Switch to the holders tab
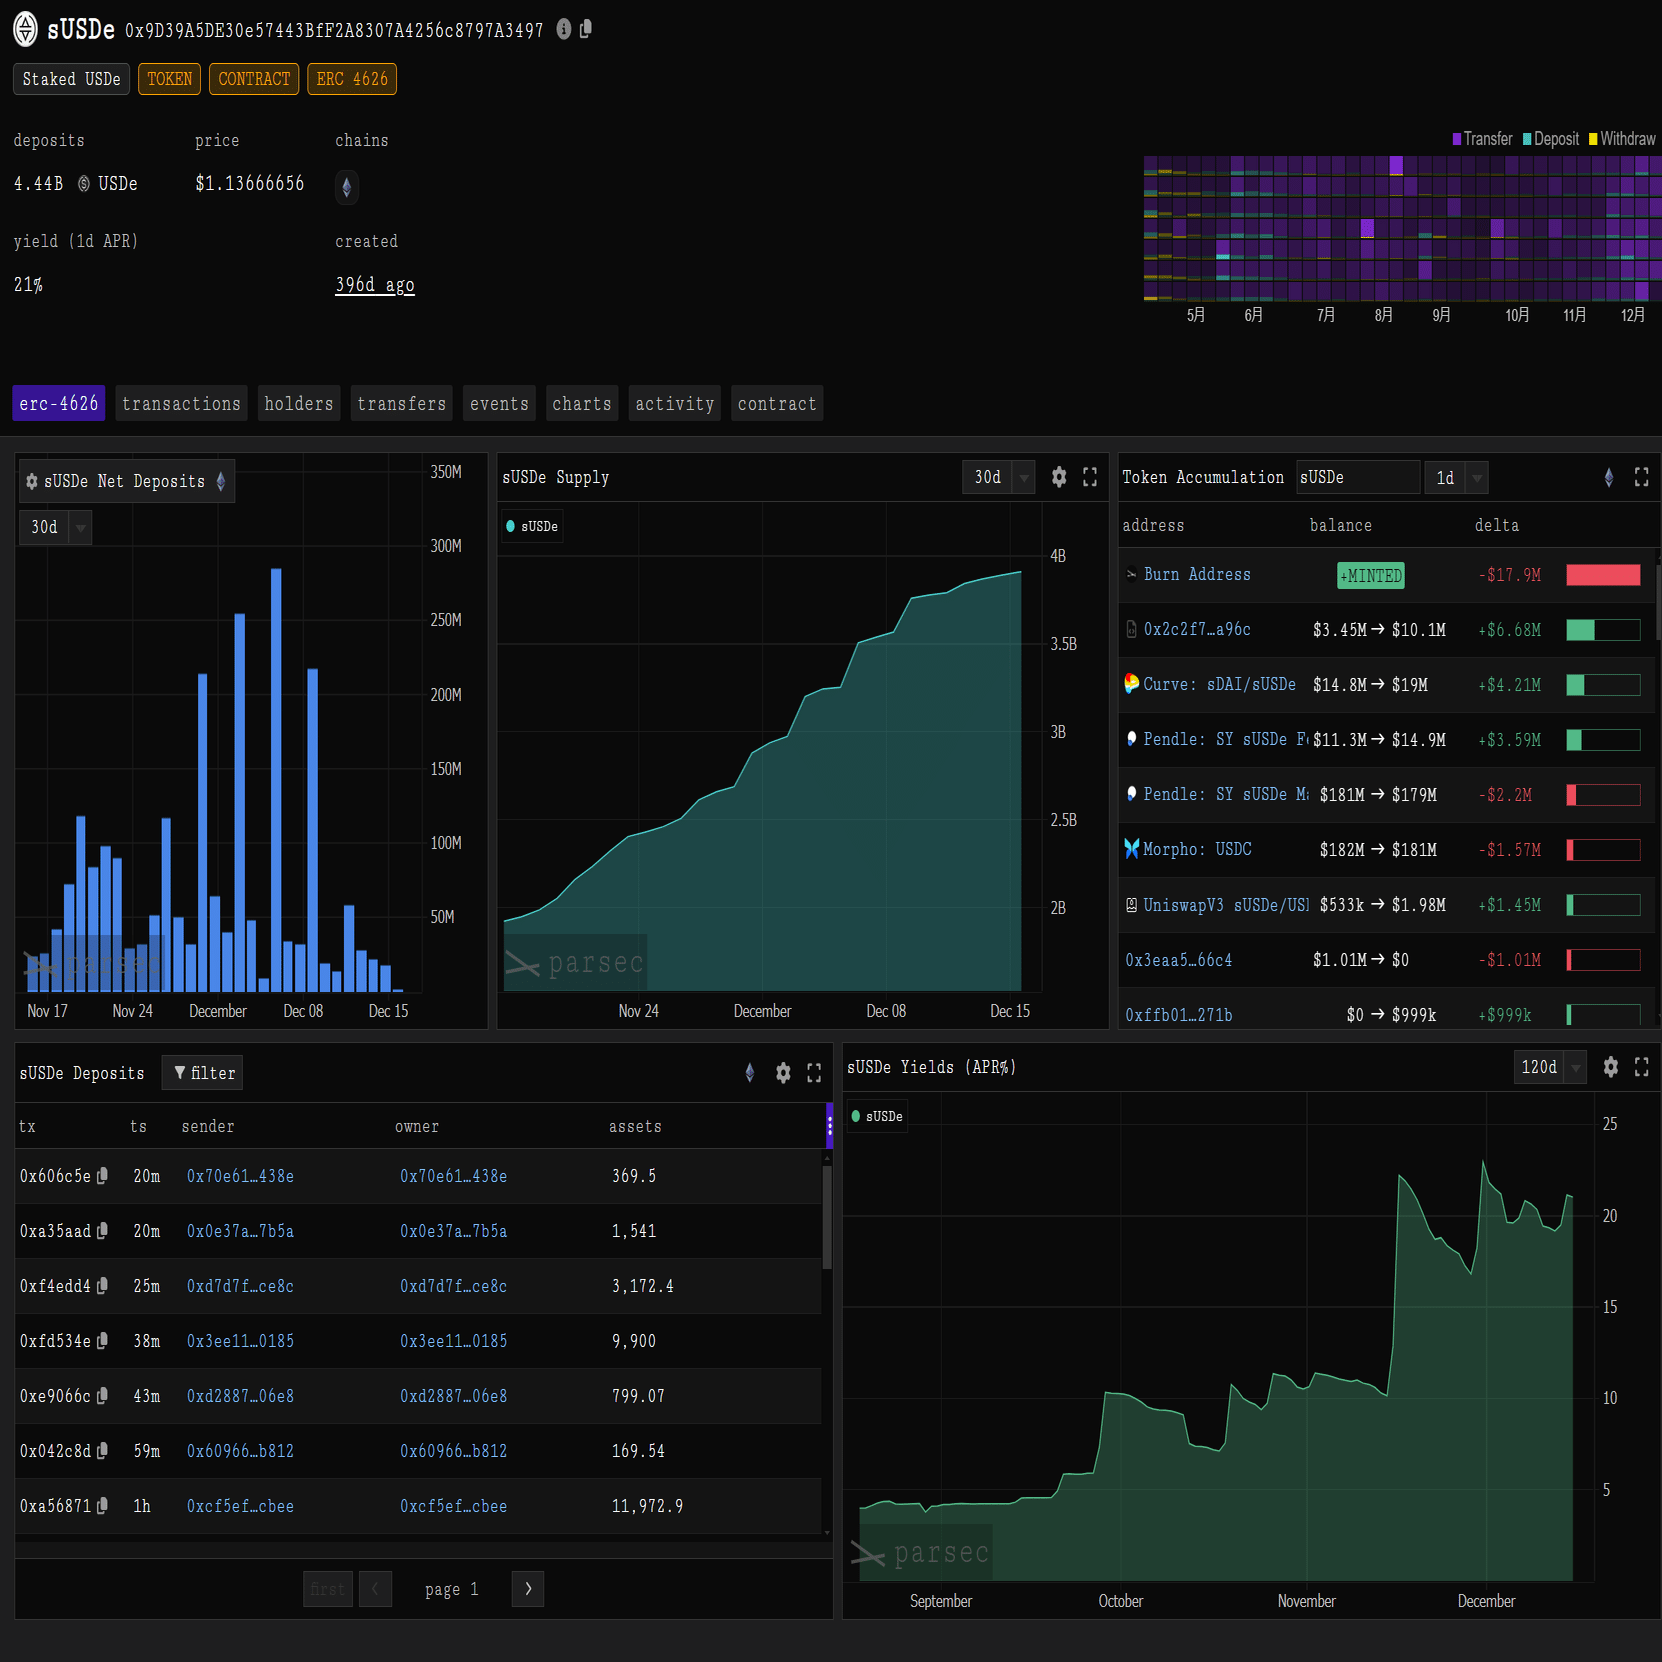 299,404
